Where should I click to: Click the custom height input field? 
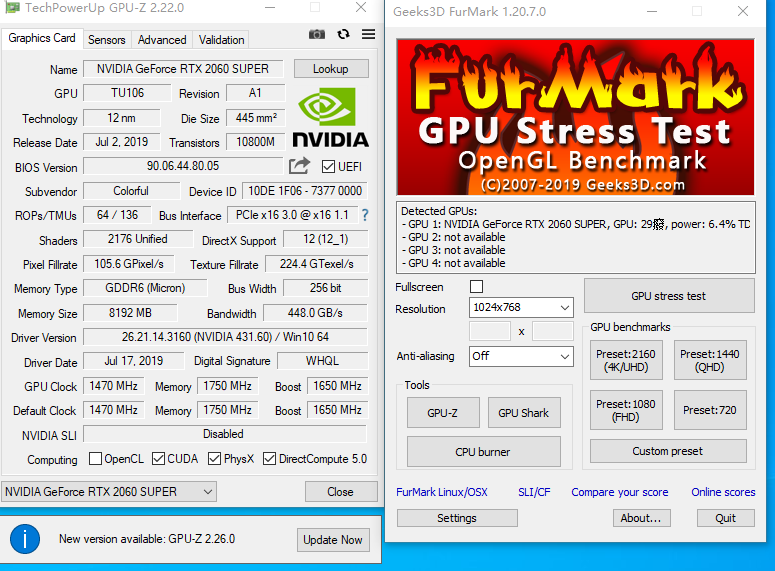point(553,331)
